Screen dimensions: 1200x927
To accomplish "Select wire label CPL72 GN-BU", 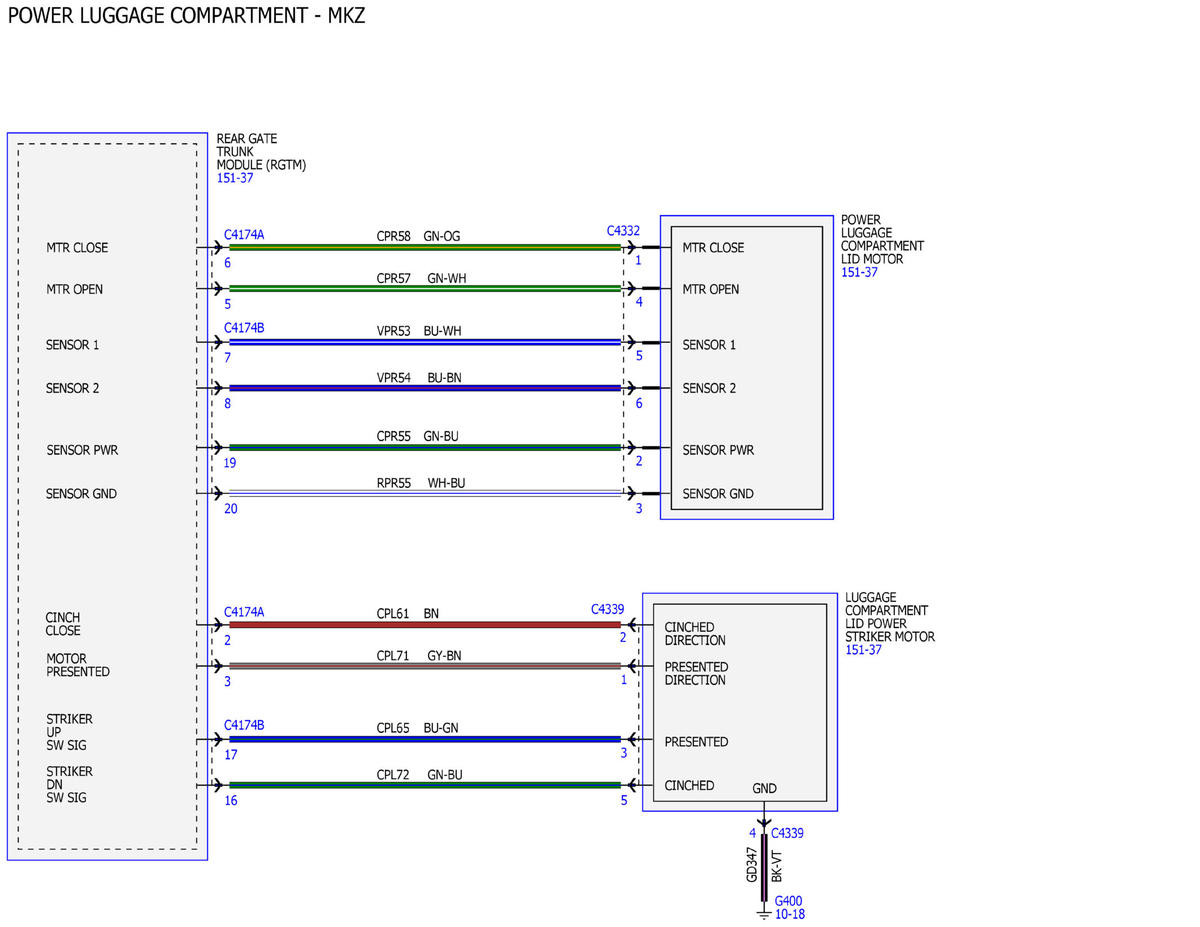I will tap(419, 775).
